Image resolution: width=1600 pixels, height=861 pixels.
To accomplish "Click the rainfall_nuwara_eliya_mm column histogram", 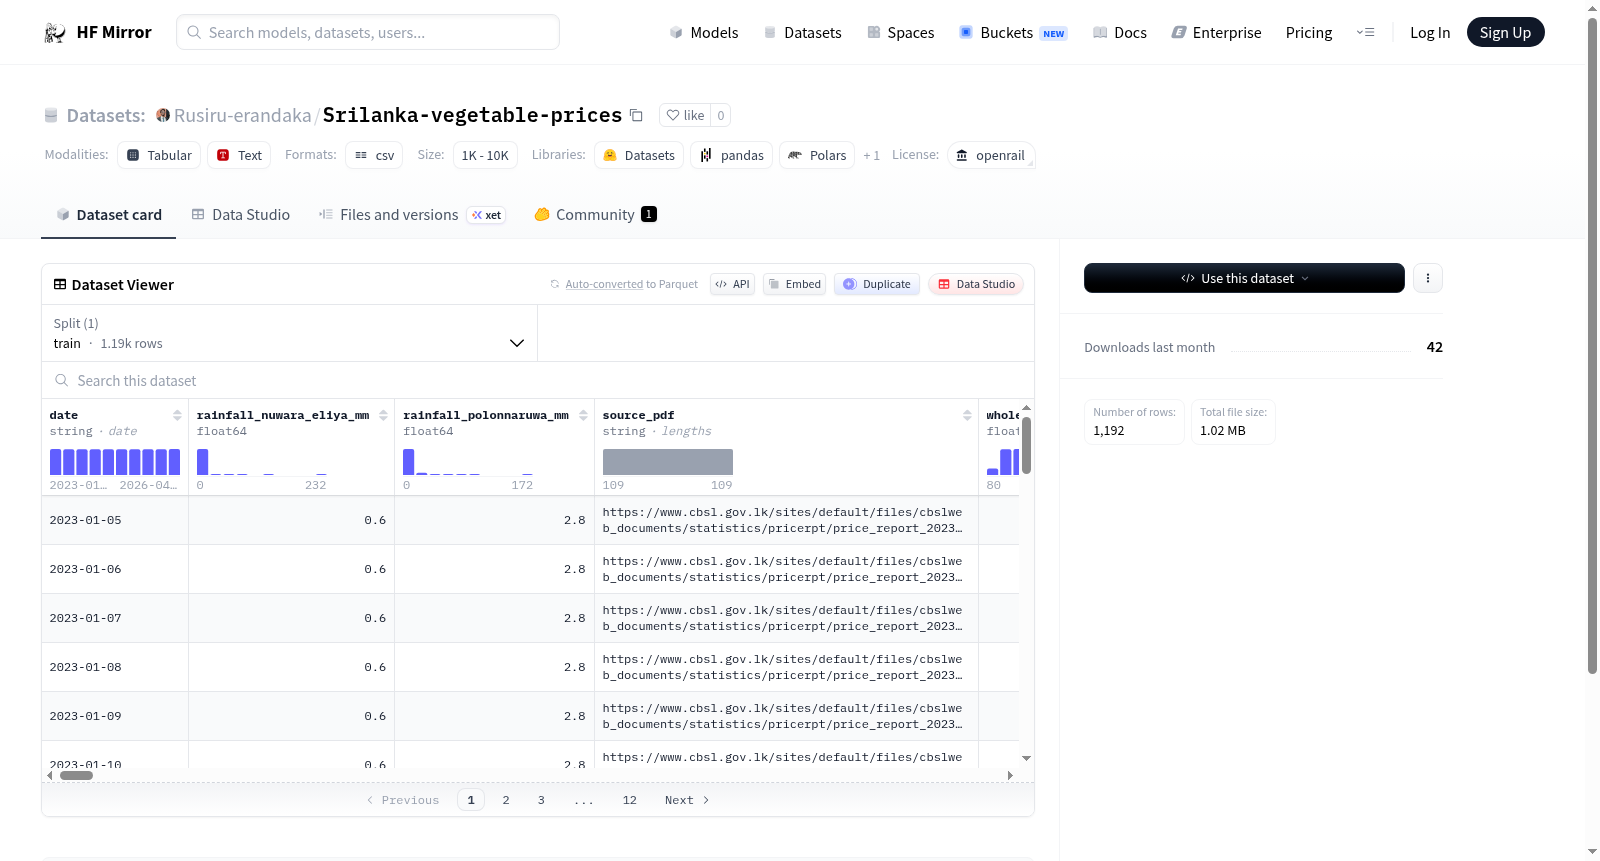I will click(262, 462).
